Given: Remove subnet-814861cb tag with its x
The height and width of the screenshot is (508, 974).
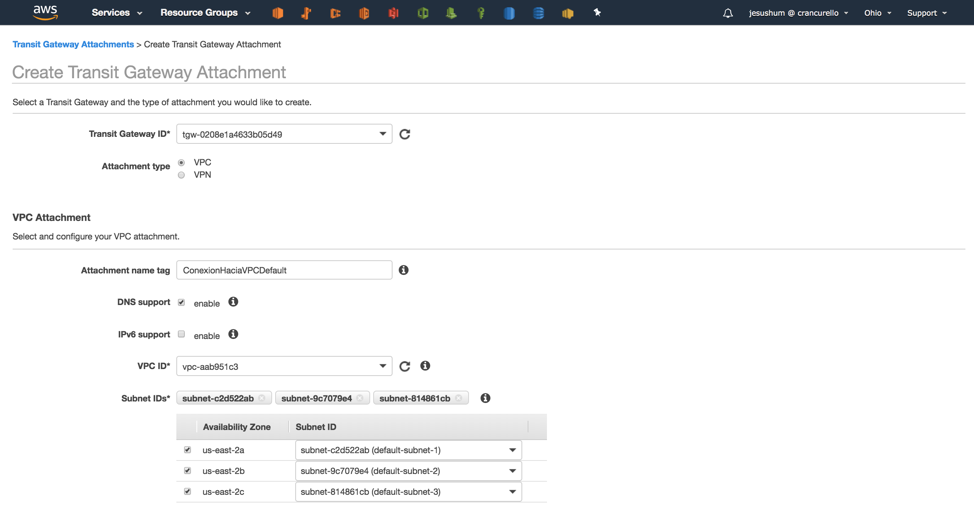Looking at the screenshot, I should click(458, 398).
